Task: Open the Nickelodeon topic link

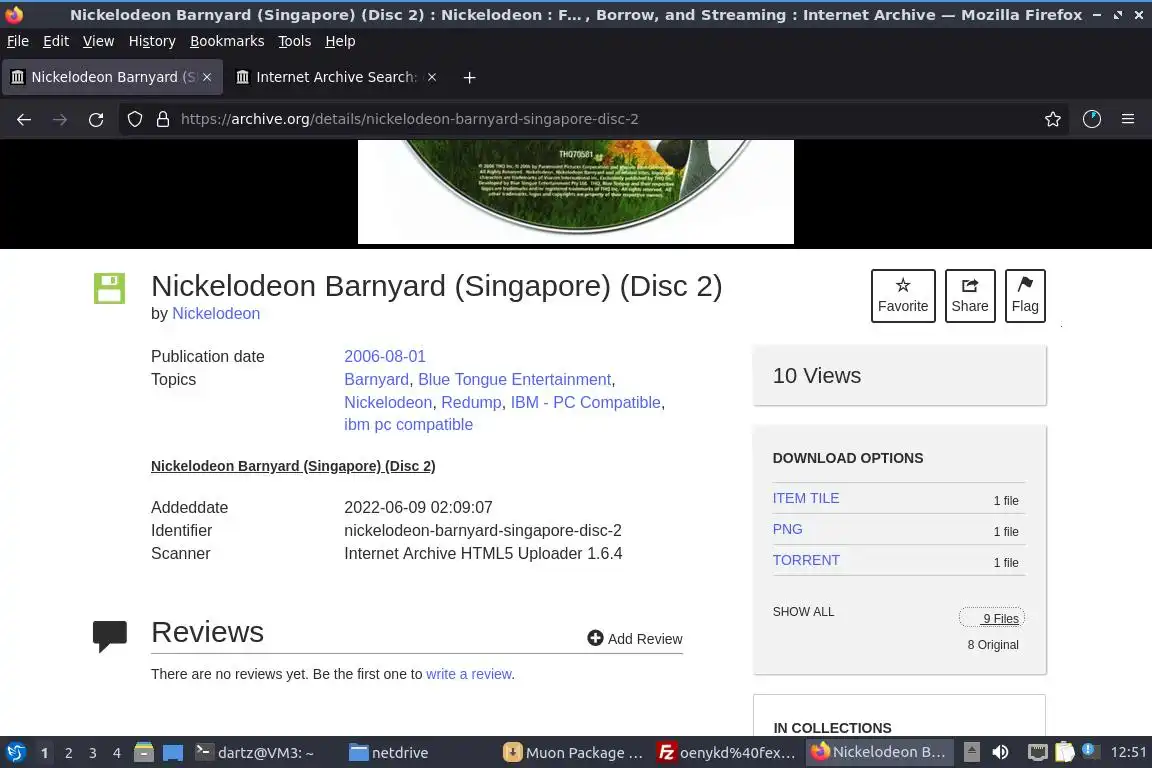Action: click(388, 403)
